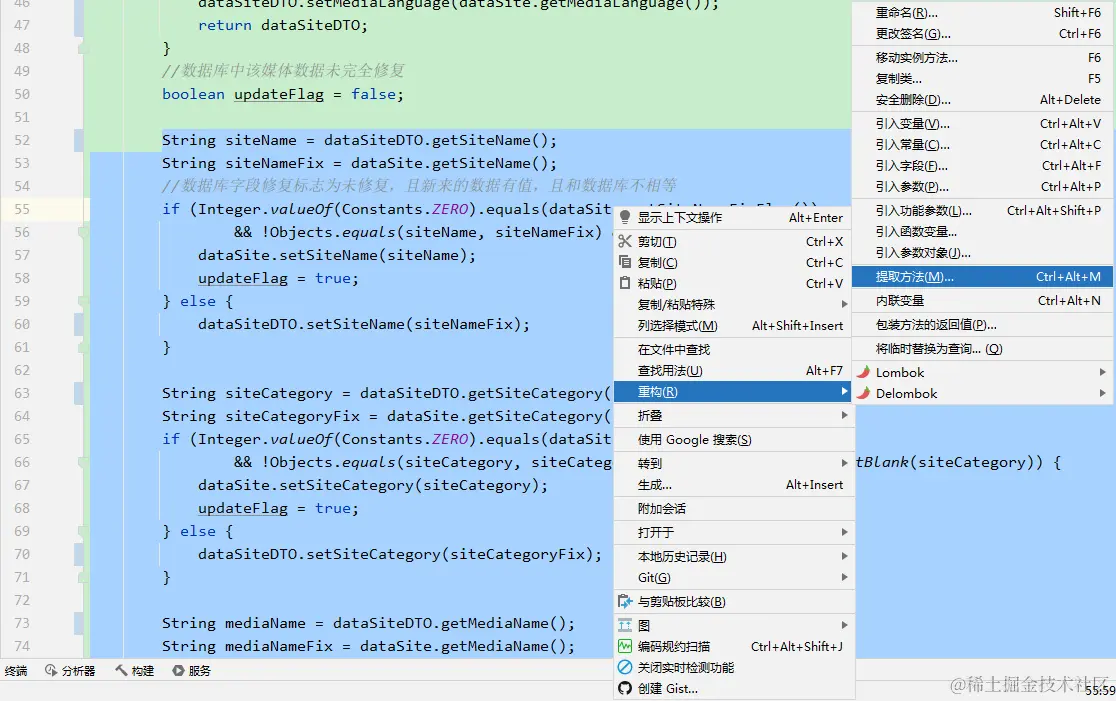Image resolution: width=1116 pixels, height=701 pixels.
Task: Click the fold marker at line 59
Action: click(x=83, y=301)
